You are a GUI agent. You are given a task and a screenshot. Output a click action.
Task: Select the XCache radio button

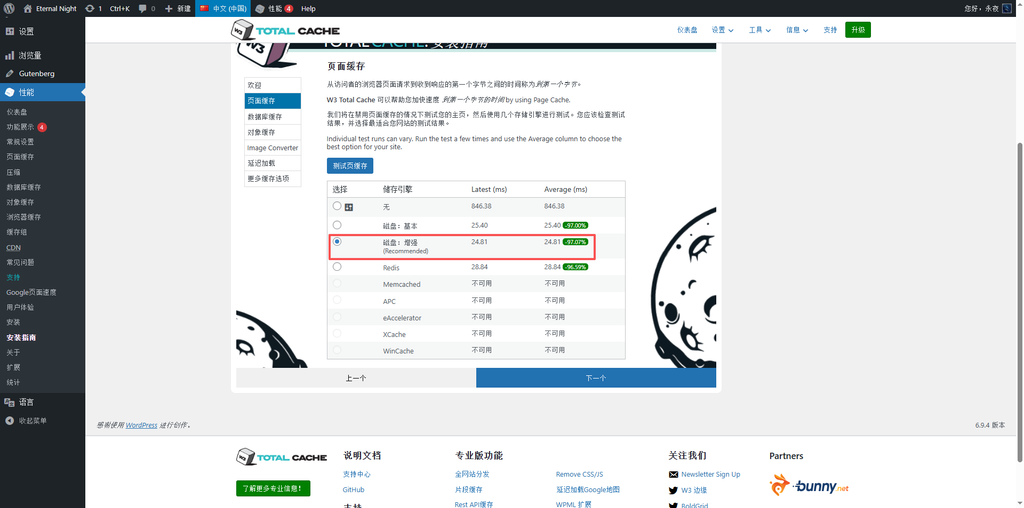pos(337,333)
